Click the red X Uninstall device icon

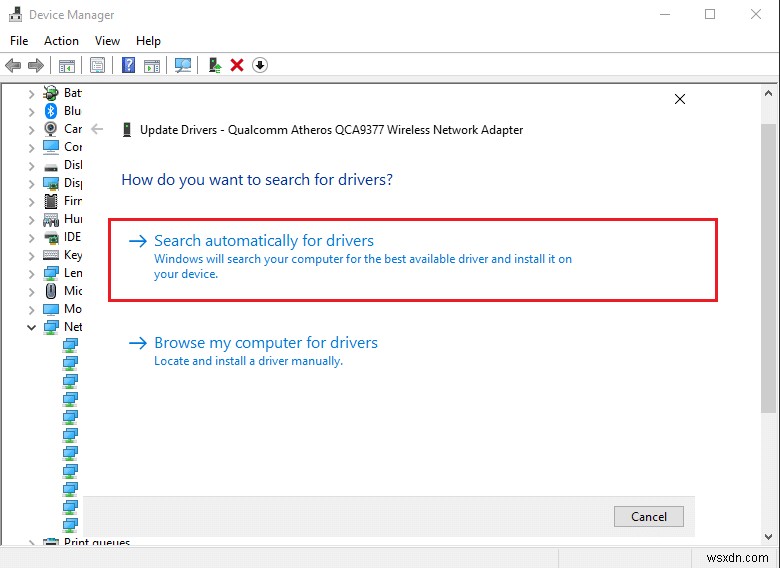(237, 65)
